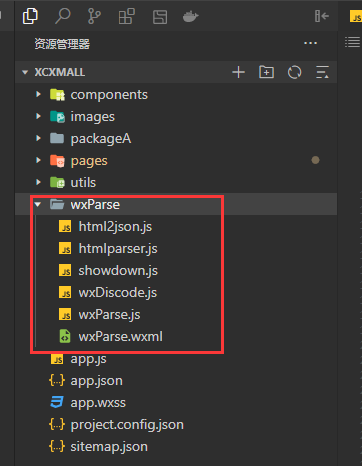Click the showdown.js JS icon

[65, 270]
